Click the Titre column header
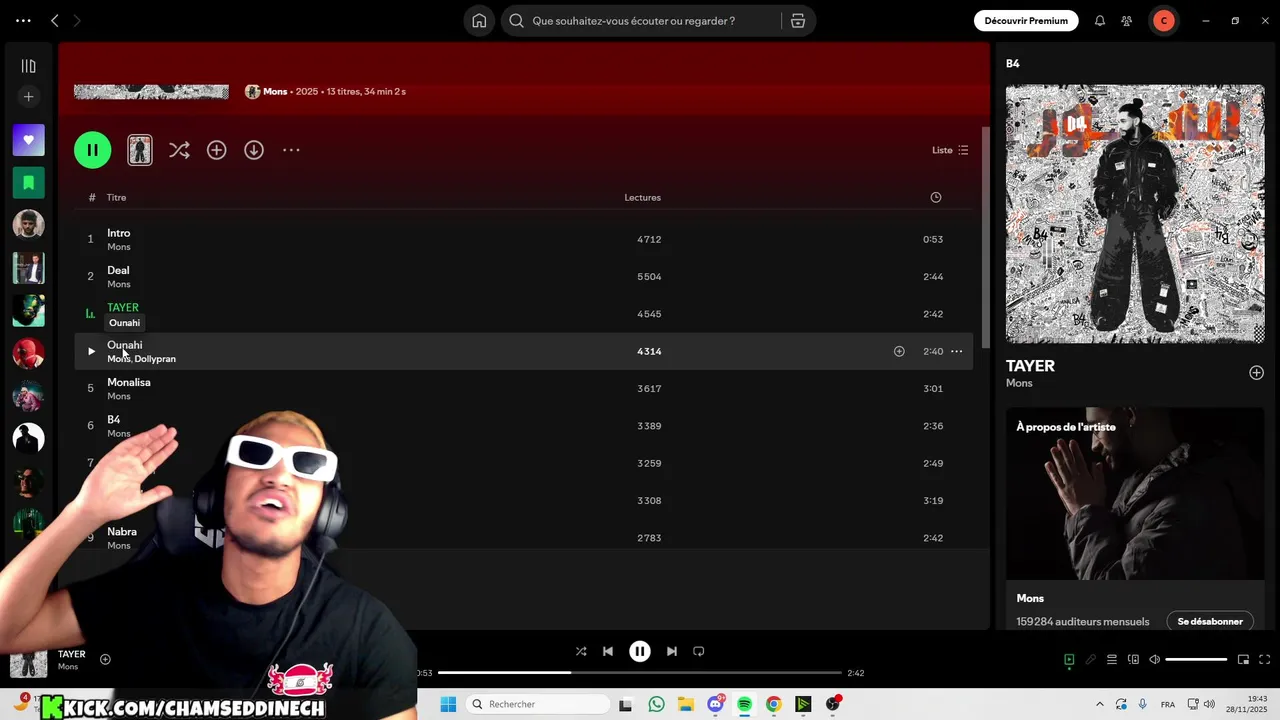 [116, 197]
